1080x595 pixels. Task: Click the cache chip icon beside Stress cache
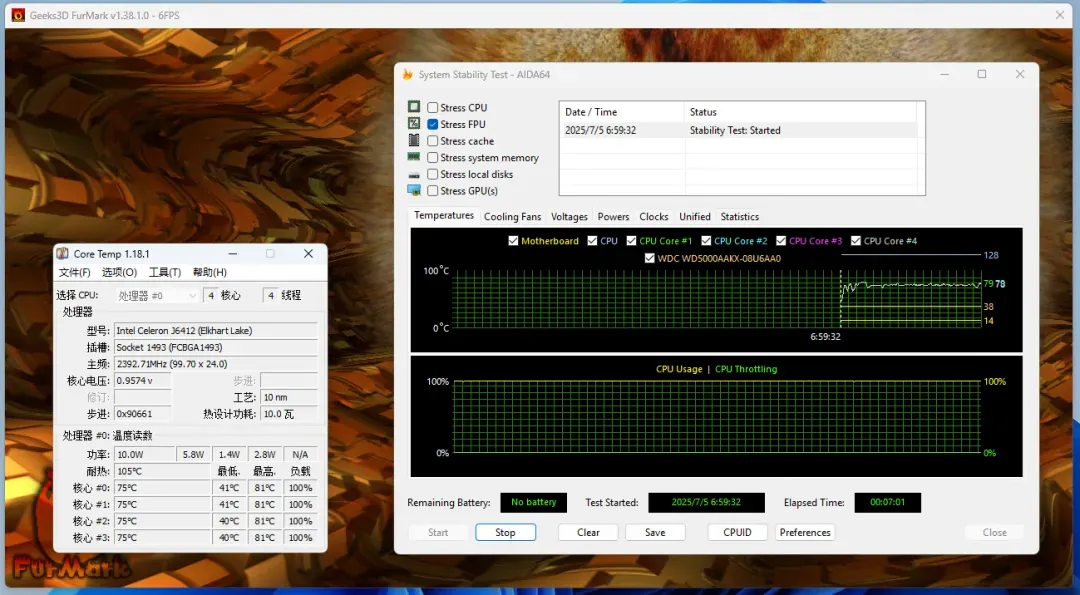(x=414, y=140)
